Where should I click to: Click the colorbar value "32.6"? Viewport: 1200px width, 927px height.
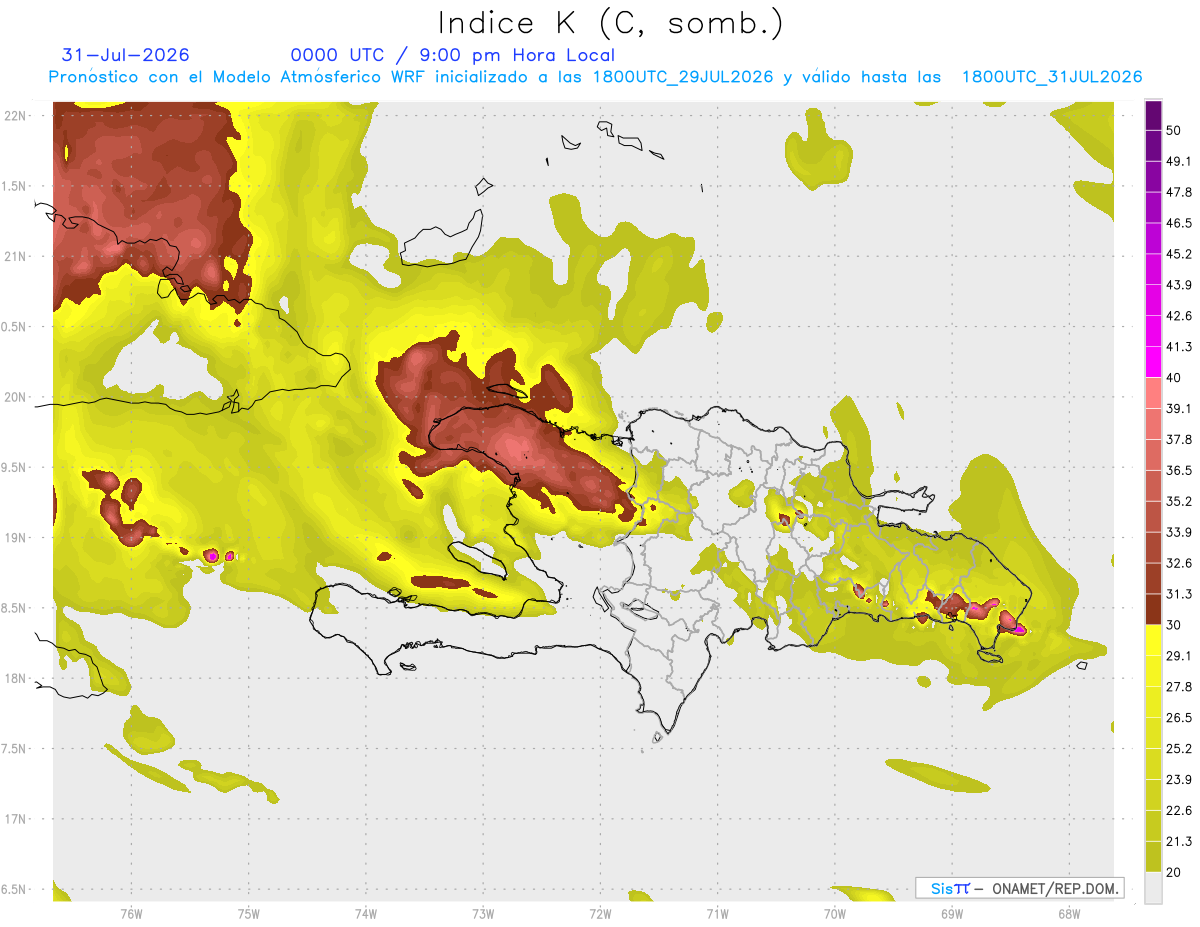coord(1179,563)
